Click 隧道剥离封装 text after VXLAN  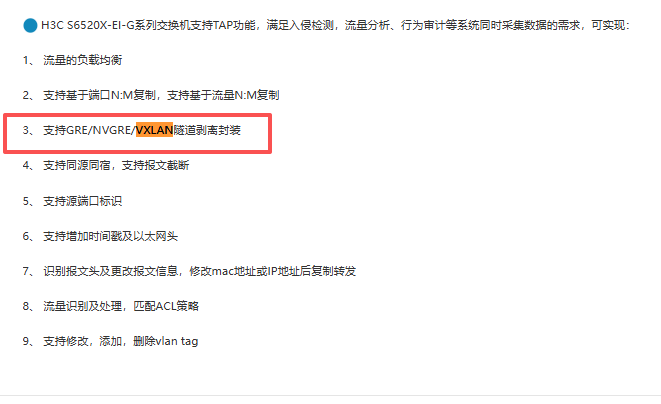[207, 130]
